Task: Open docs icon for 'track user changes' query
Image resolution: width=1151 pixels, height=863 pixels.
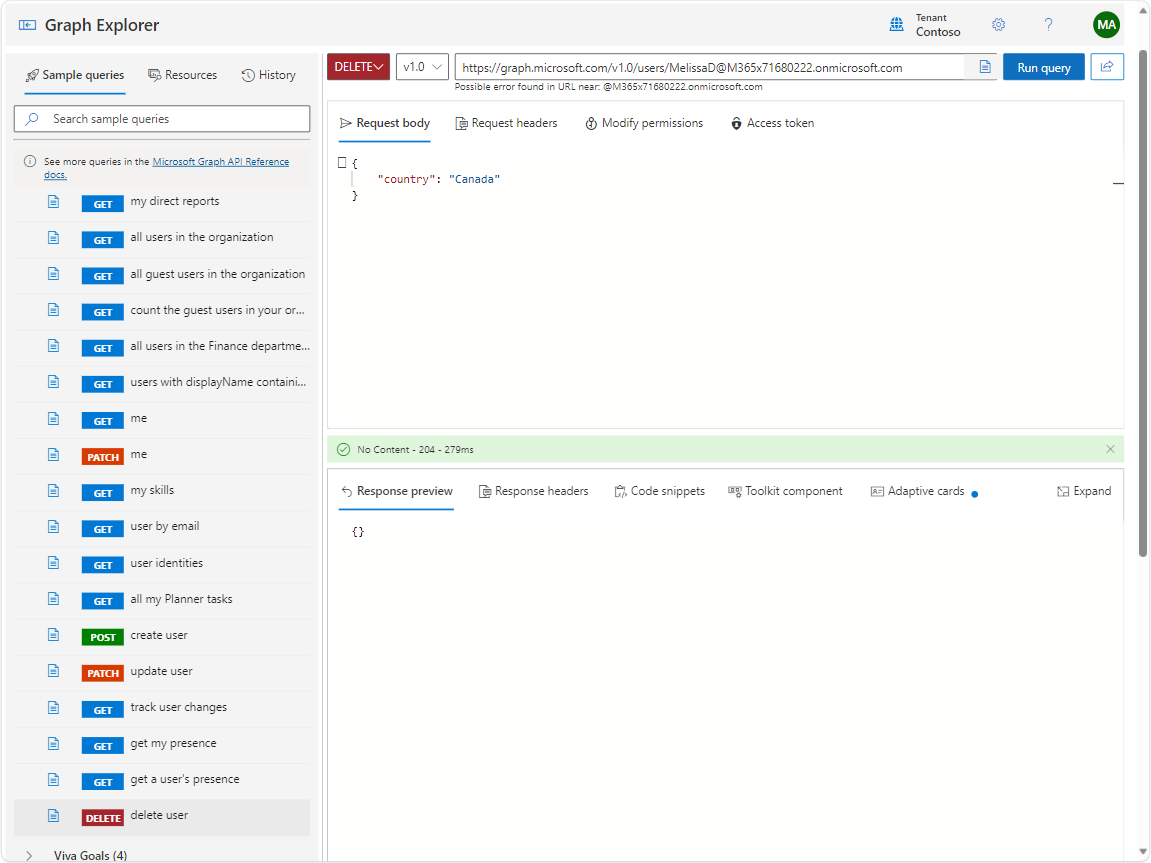Action: (54, 707)
